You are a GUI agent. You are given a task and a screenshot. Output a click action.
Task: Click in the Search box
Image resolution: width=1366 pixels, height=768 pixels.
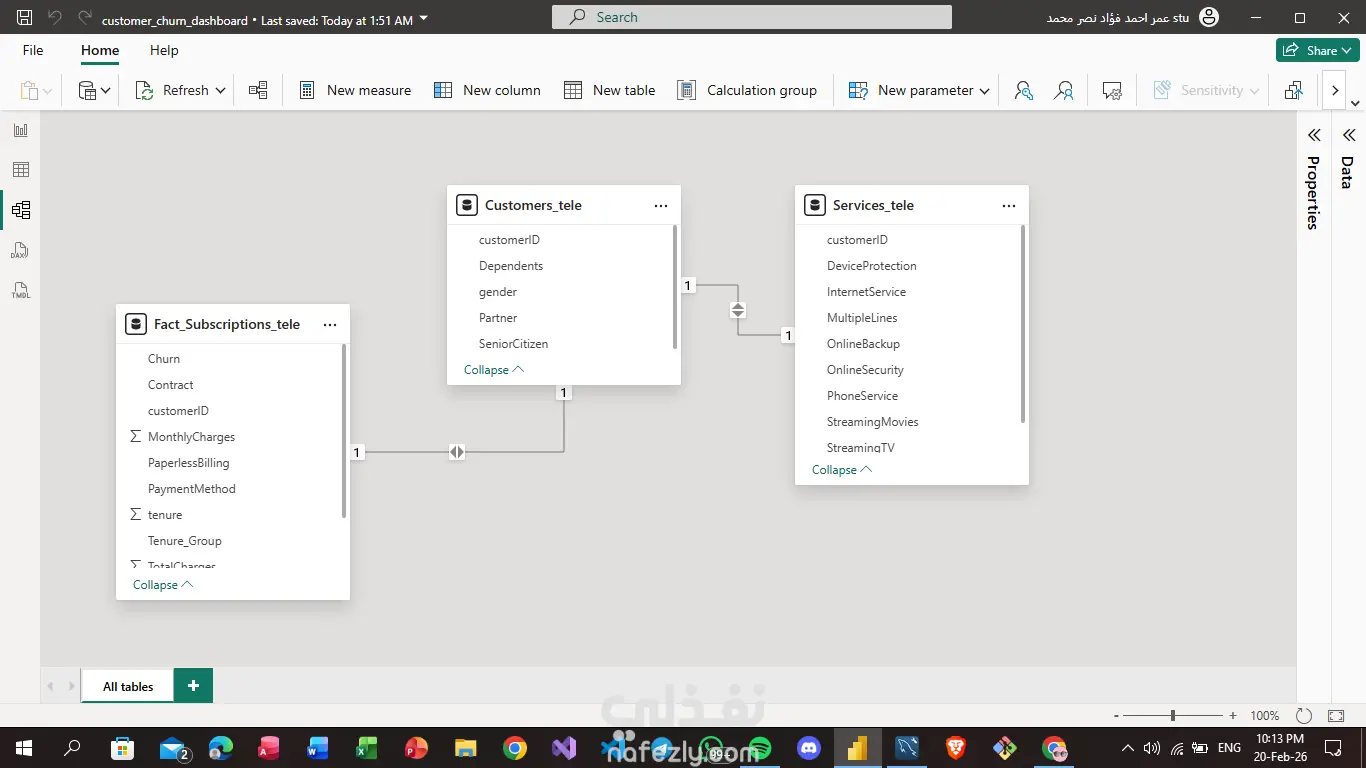point(752,17)
